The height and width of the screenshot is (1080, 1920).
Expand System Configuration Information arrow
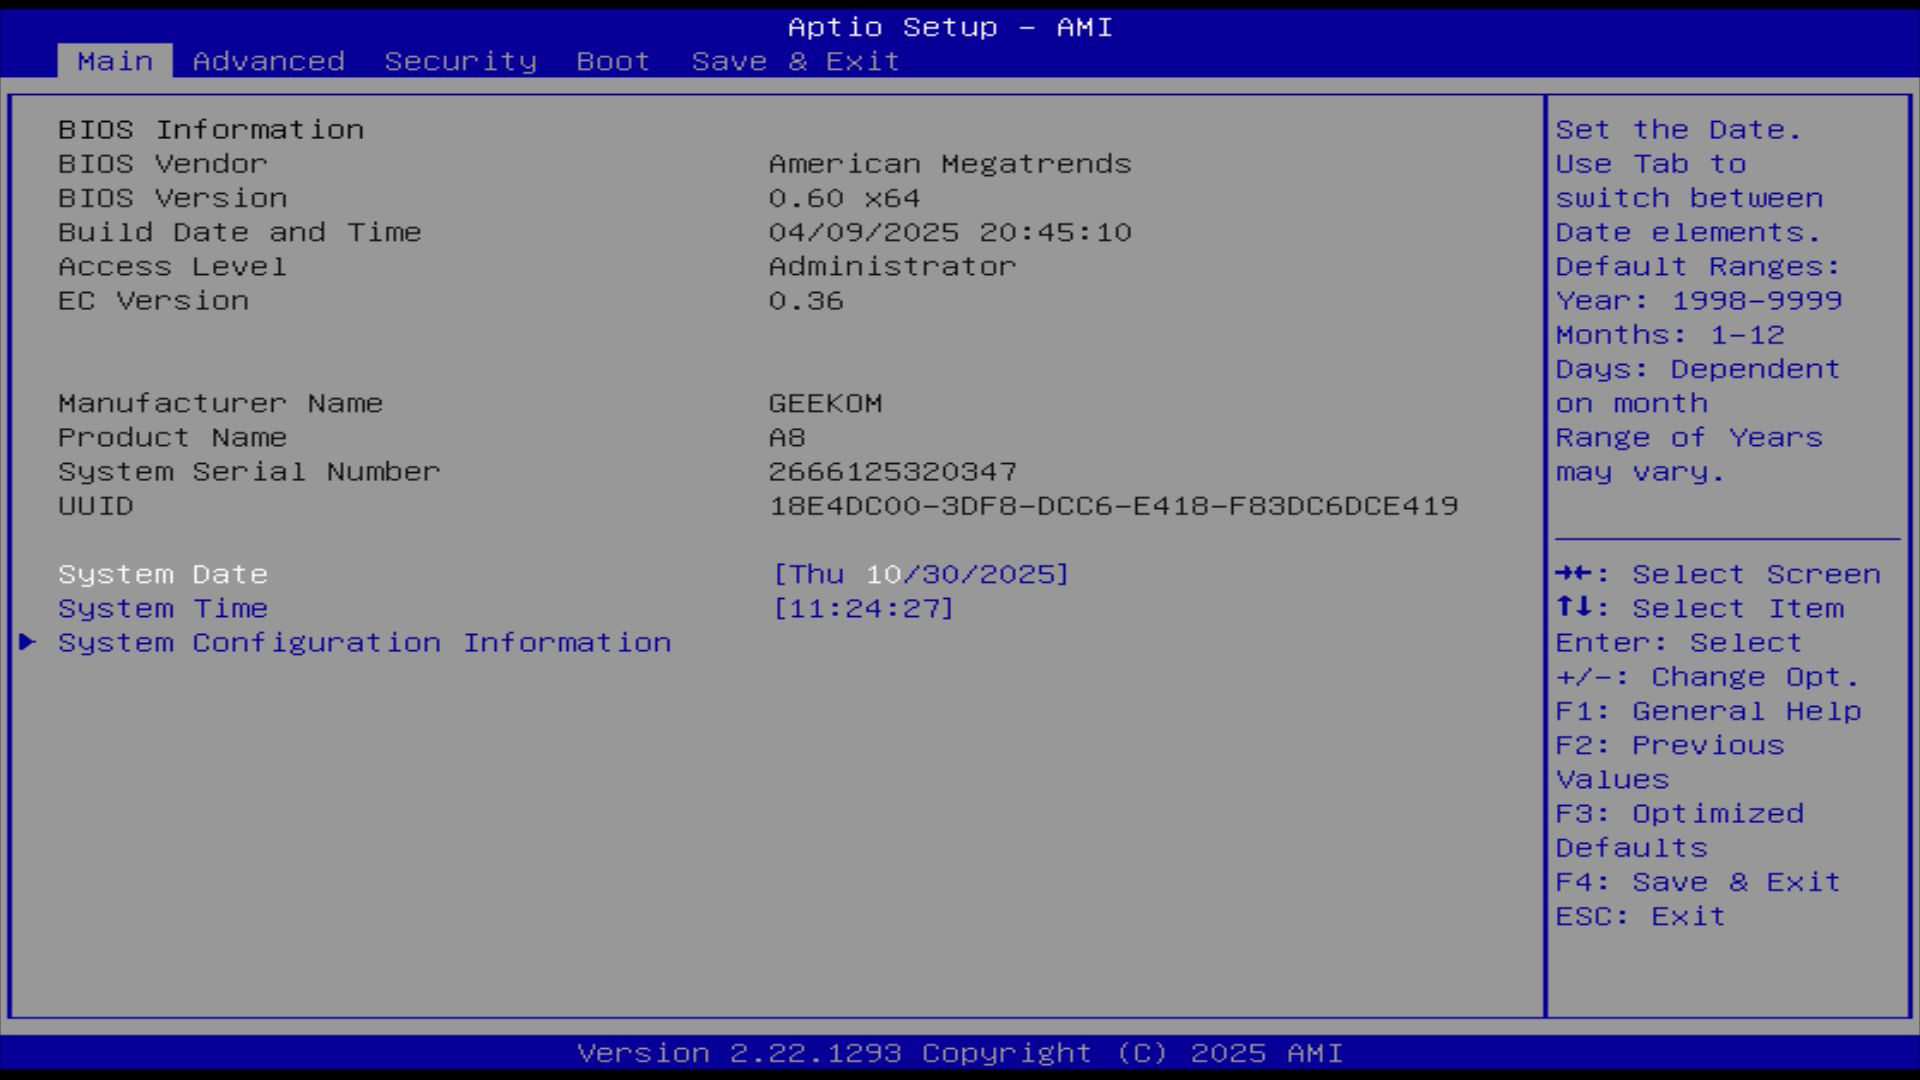click(27, 642)
